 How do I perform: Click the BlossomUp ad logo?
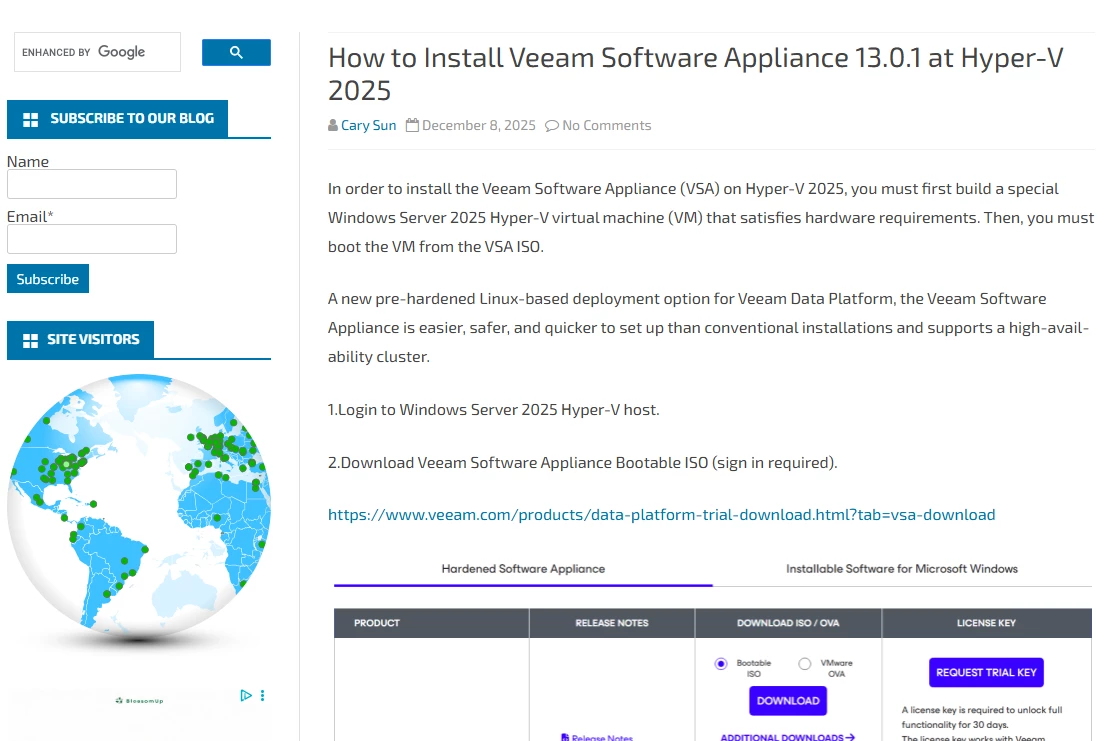139,701
